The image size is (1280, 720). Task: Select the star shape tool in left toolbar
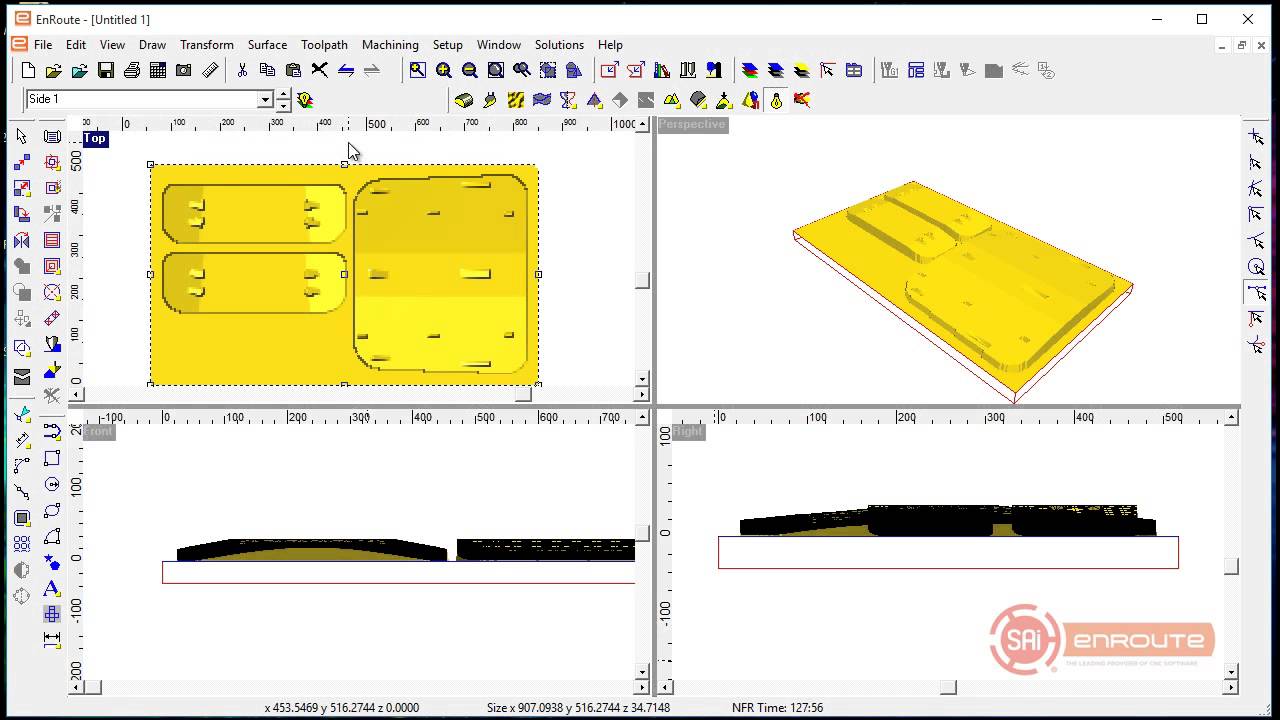pos(52,562)
